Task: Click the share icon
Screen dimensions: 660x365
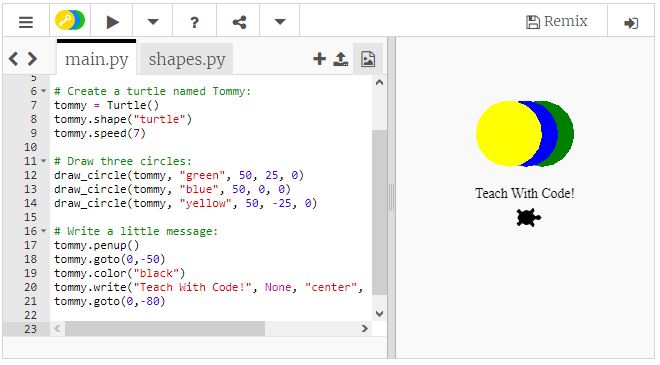Action: tap(240, 22)
